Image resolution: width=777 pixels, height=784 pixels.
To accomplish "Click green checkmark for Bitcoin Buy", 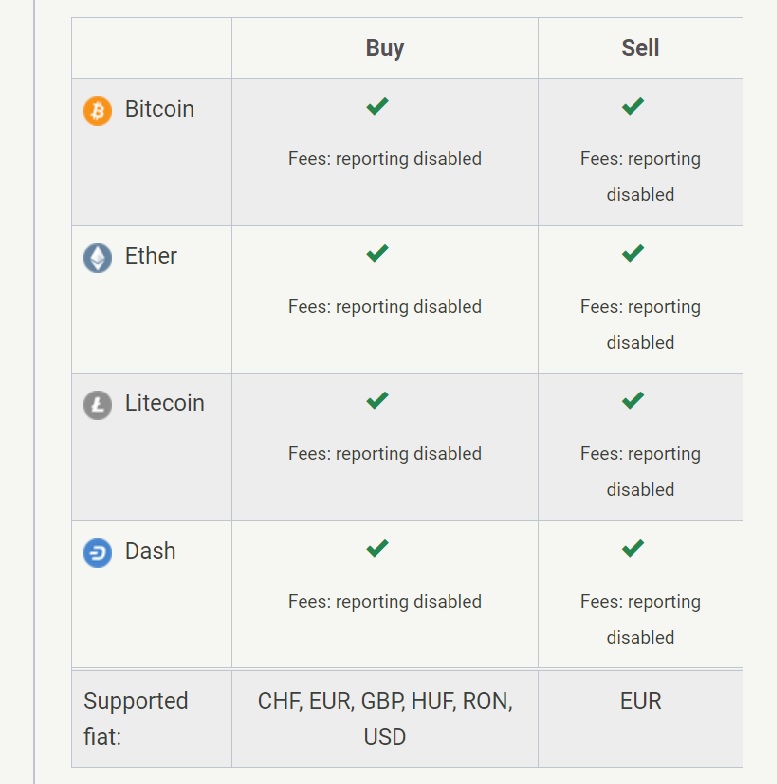I will point(378,106).
